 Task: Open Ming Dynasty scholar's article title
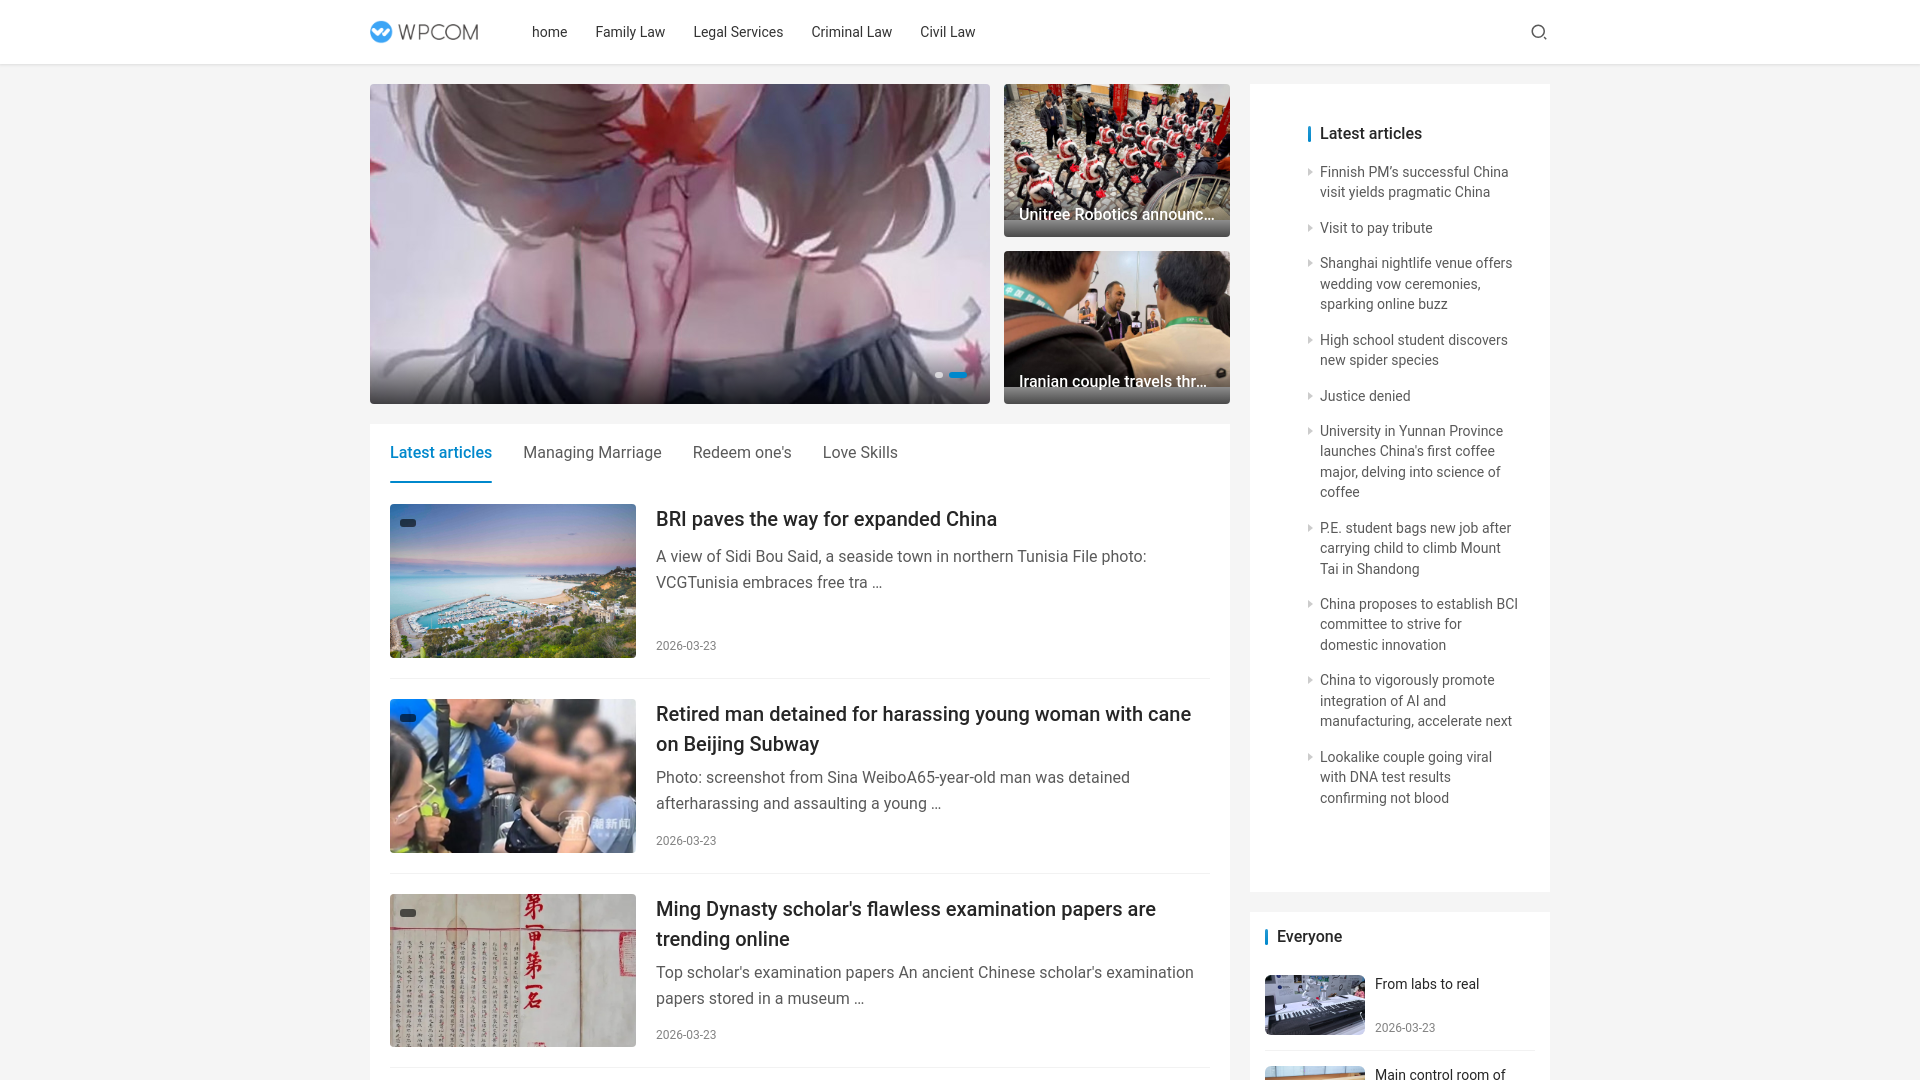pyautogui.click(x=906, y=924)
